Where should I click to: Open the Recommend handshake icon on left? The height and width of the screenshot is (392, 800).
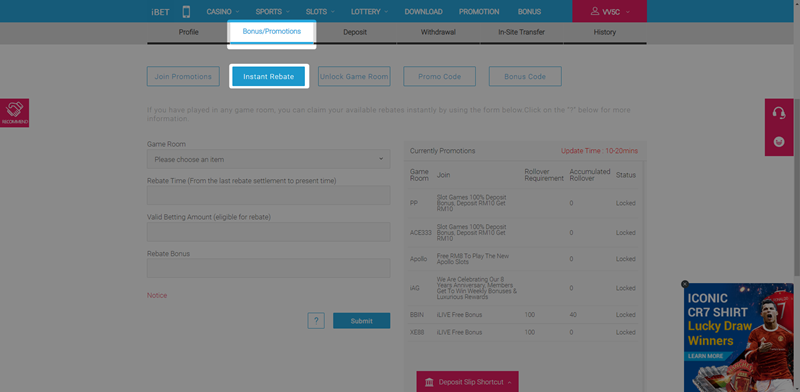14,113
